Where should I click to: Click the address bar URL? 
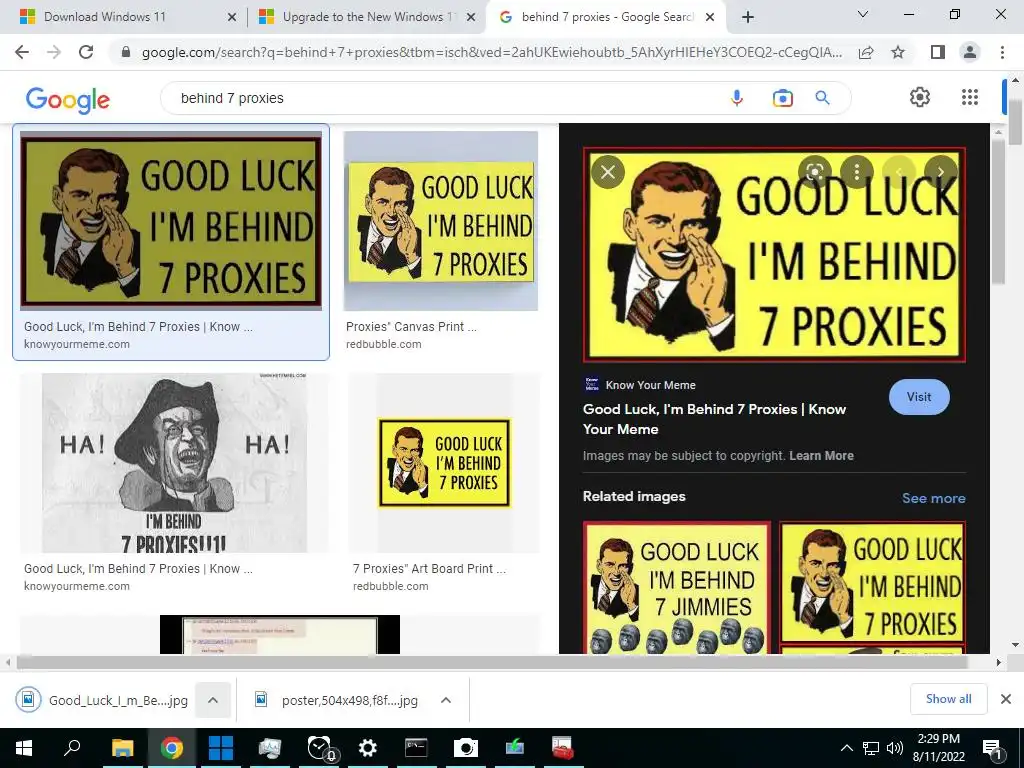[x=491, y=52]
